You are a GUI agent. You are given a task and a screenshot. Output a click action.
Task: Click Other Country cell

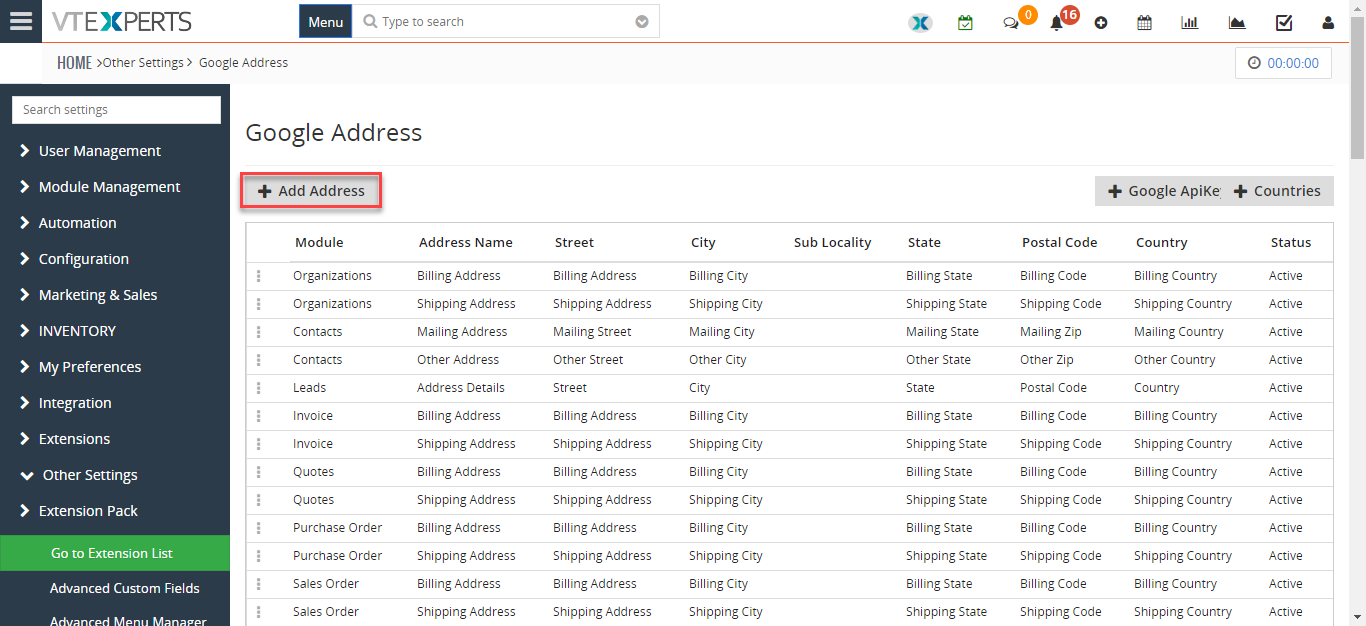[x=1175, y=360]
